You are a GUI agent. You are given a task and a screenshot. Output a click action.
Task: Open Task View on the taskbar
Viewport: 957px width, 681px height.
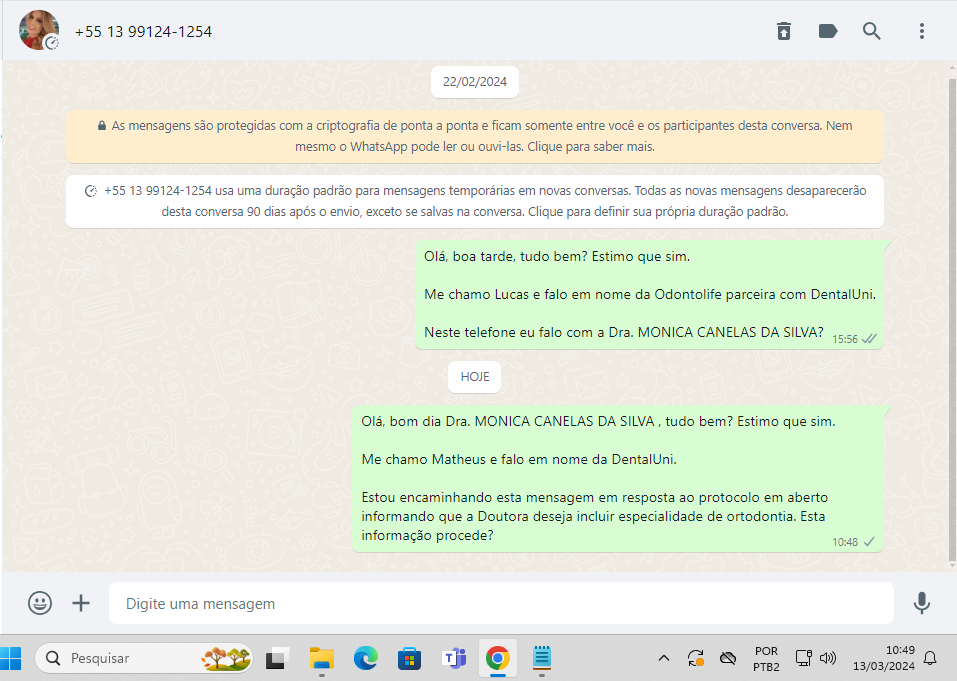click(276, 658)
